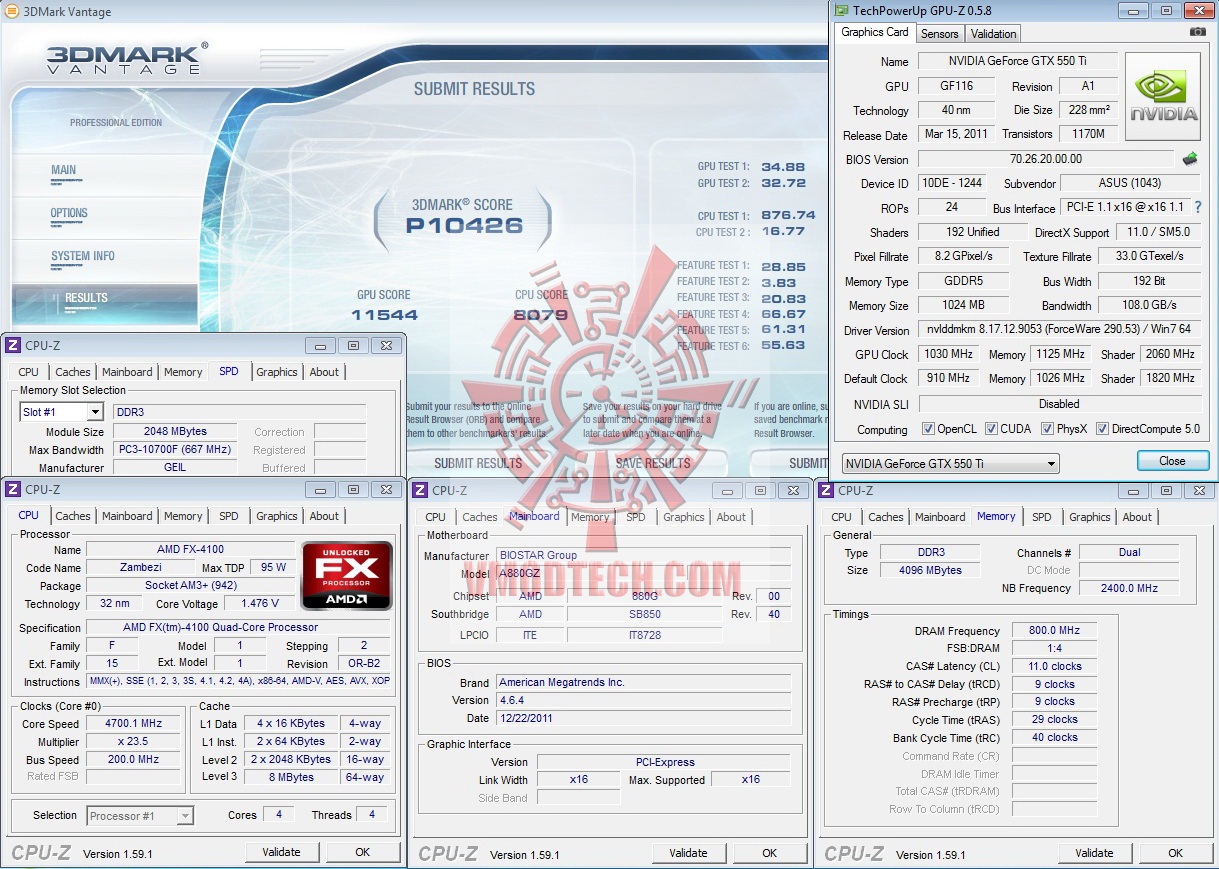
Task: Click the Memory Type GDDR5 field
Action: click(x=963, y=282)
